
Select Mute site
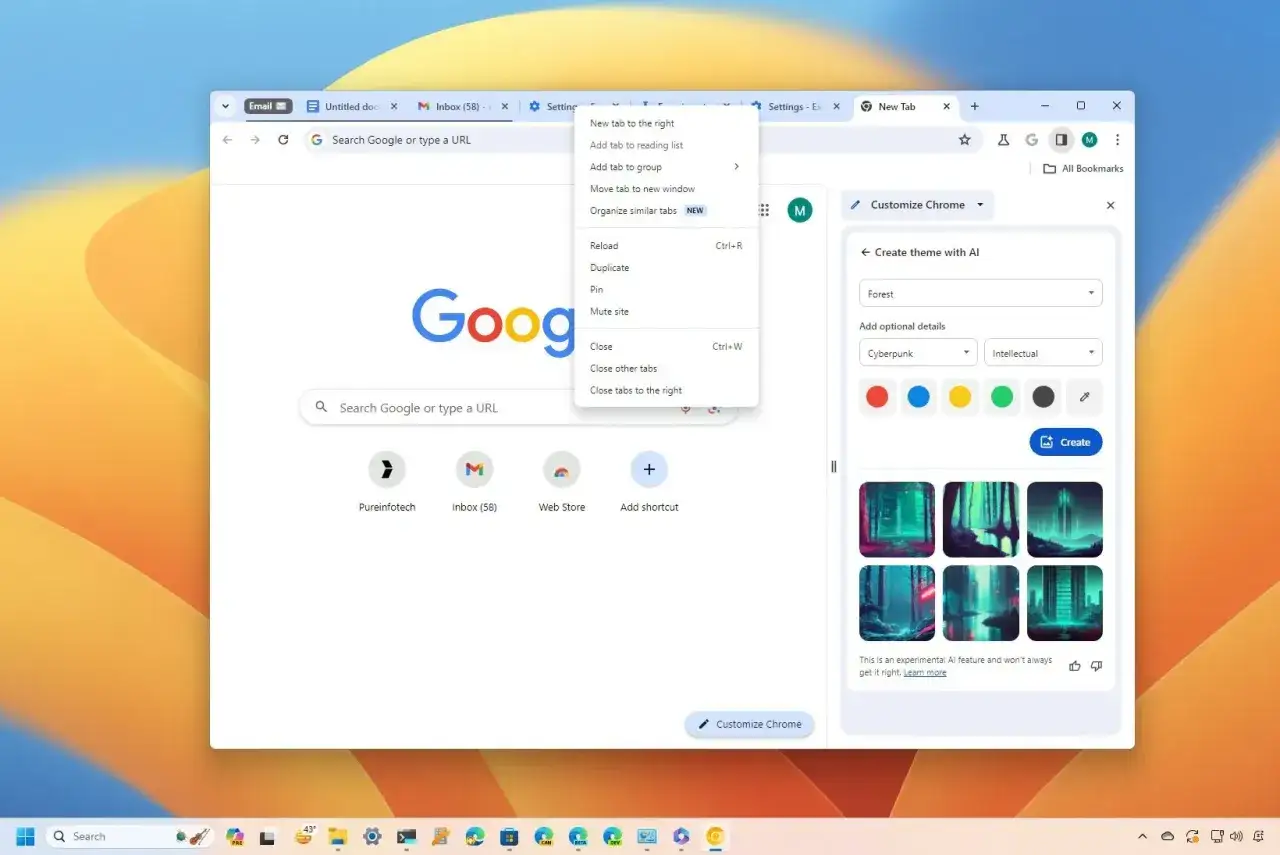666,311
